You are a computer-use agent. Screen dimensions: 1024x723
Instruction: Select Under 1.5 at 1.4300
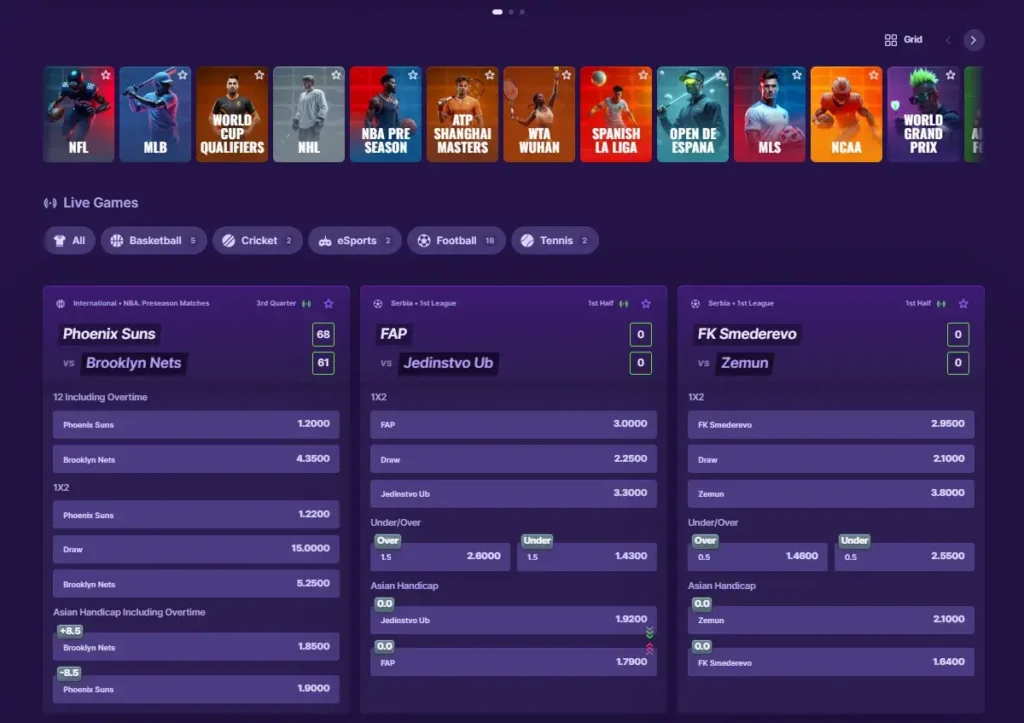tap(587, 556)
